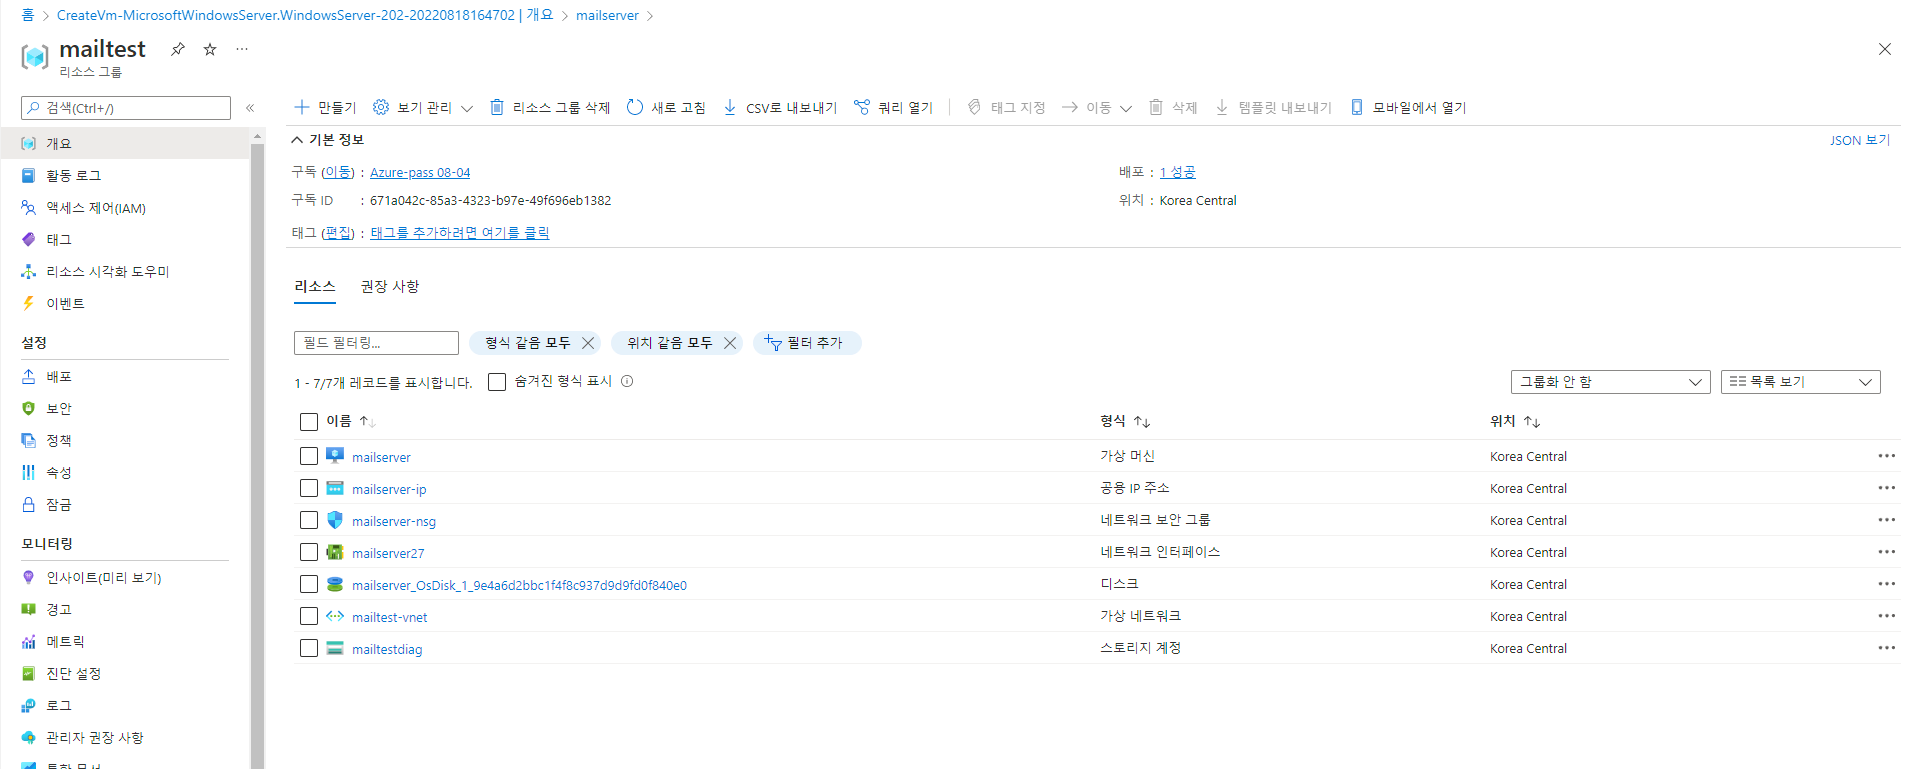The image size is (1915, 769).
Task: Open the JSON 보기 link
Action: tap(1860, 140)
